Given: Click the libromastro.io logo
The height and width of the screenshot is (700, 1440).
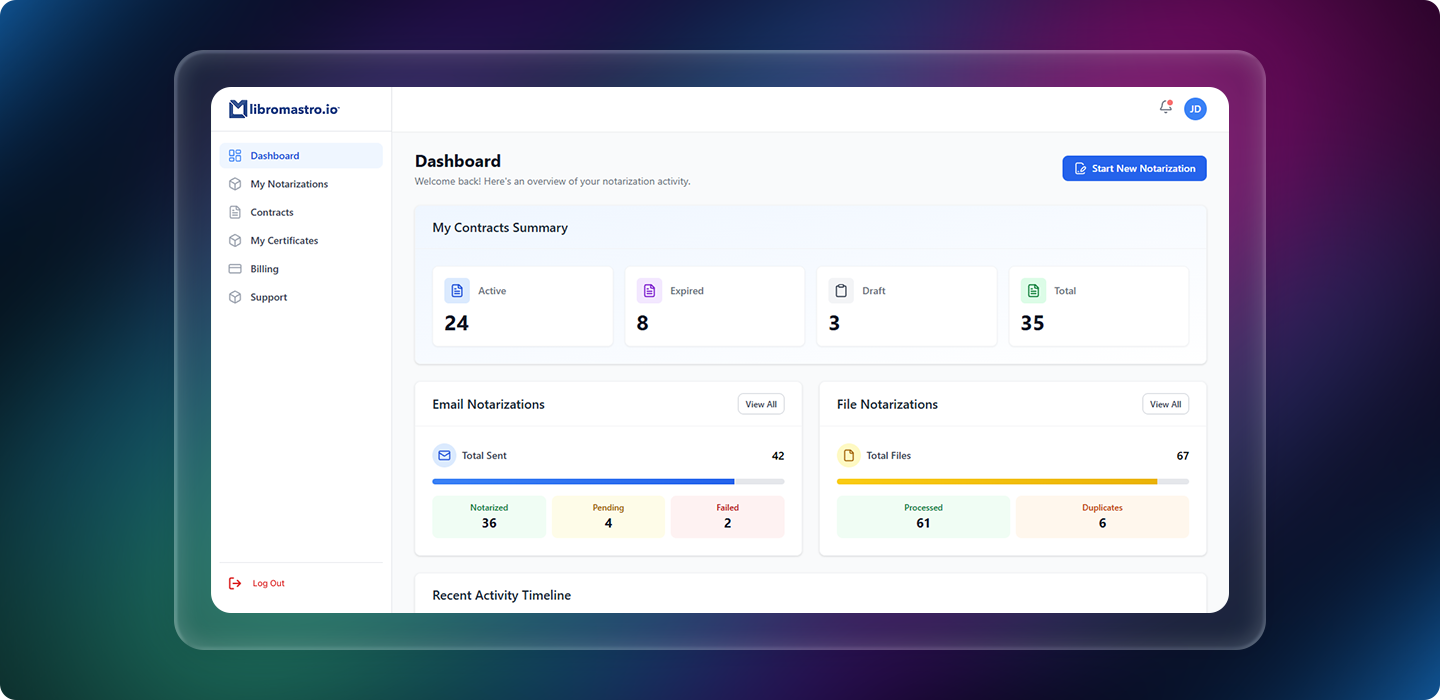Looking at the screenshot, I should pyautogui.click(x=284, y=109).
